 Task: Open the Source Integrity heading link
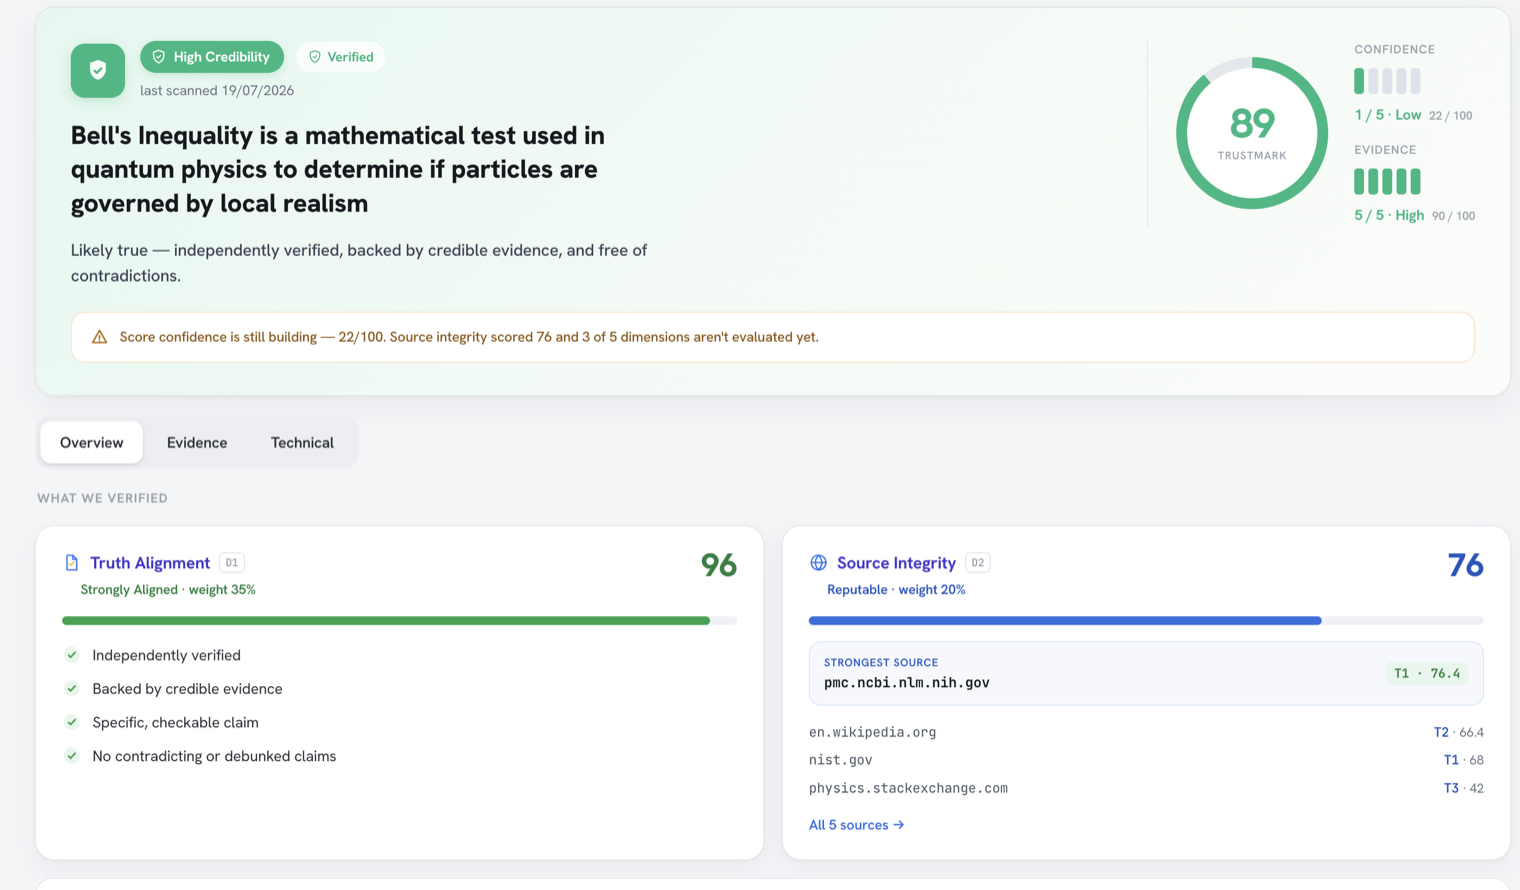(x=896, y=563)
